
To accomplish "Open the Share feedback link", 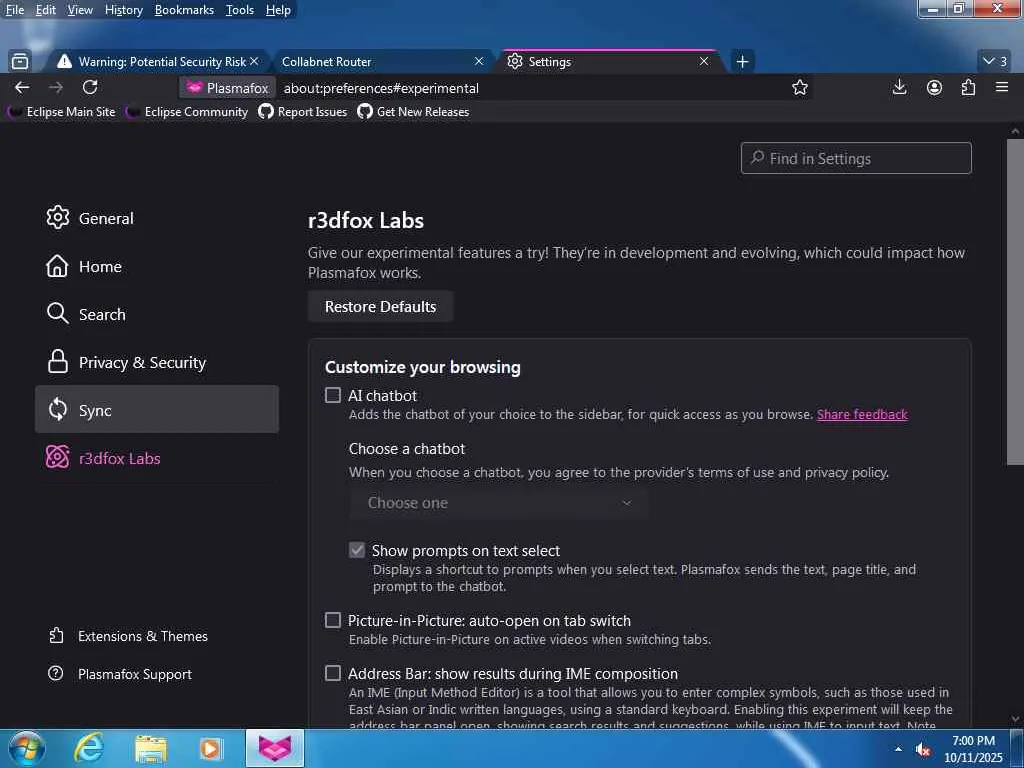I will (862, 414).
